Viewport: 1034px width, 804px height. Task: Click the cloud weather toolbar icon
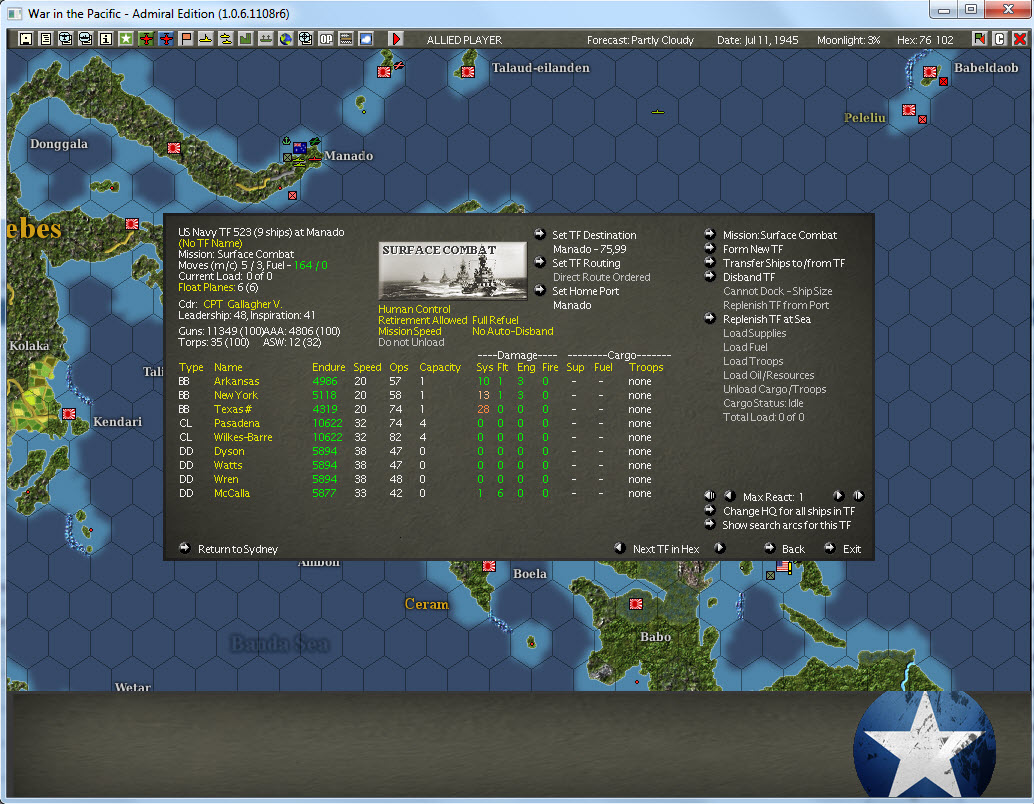click(366, 40)
